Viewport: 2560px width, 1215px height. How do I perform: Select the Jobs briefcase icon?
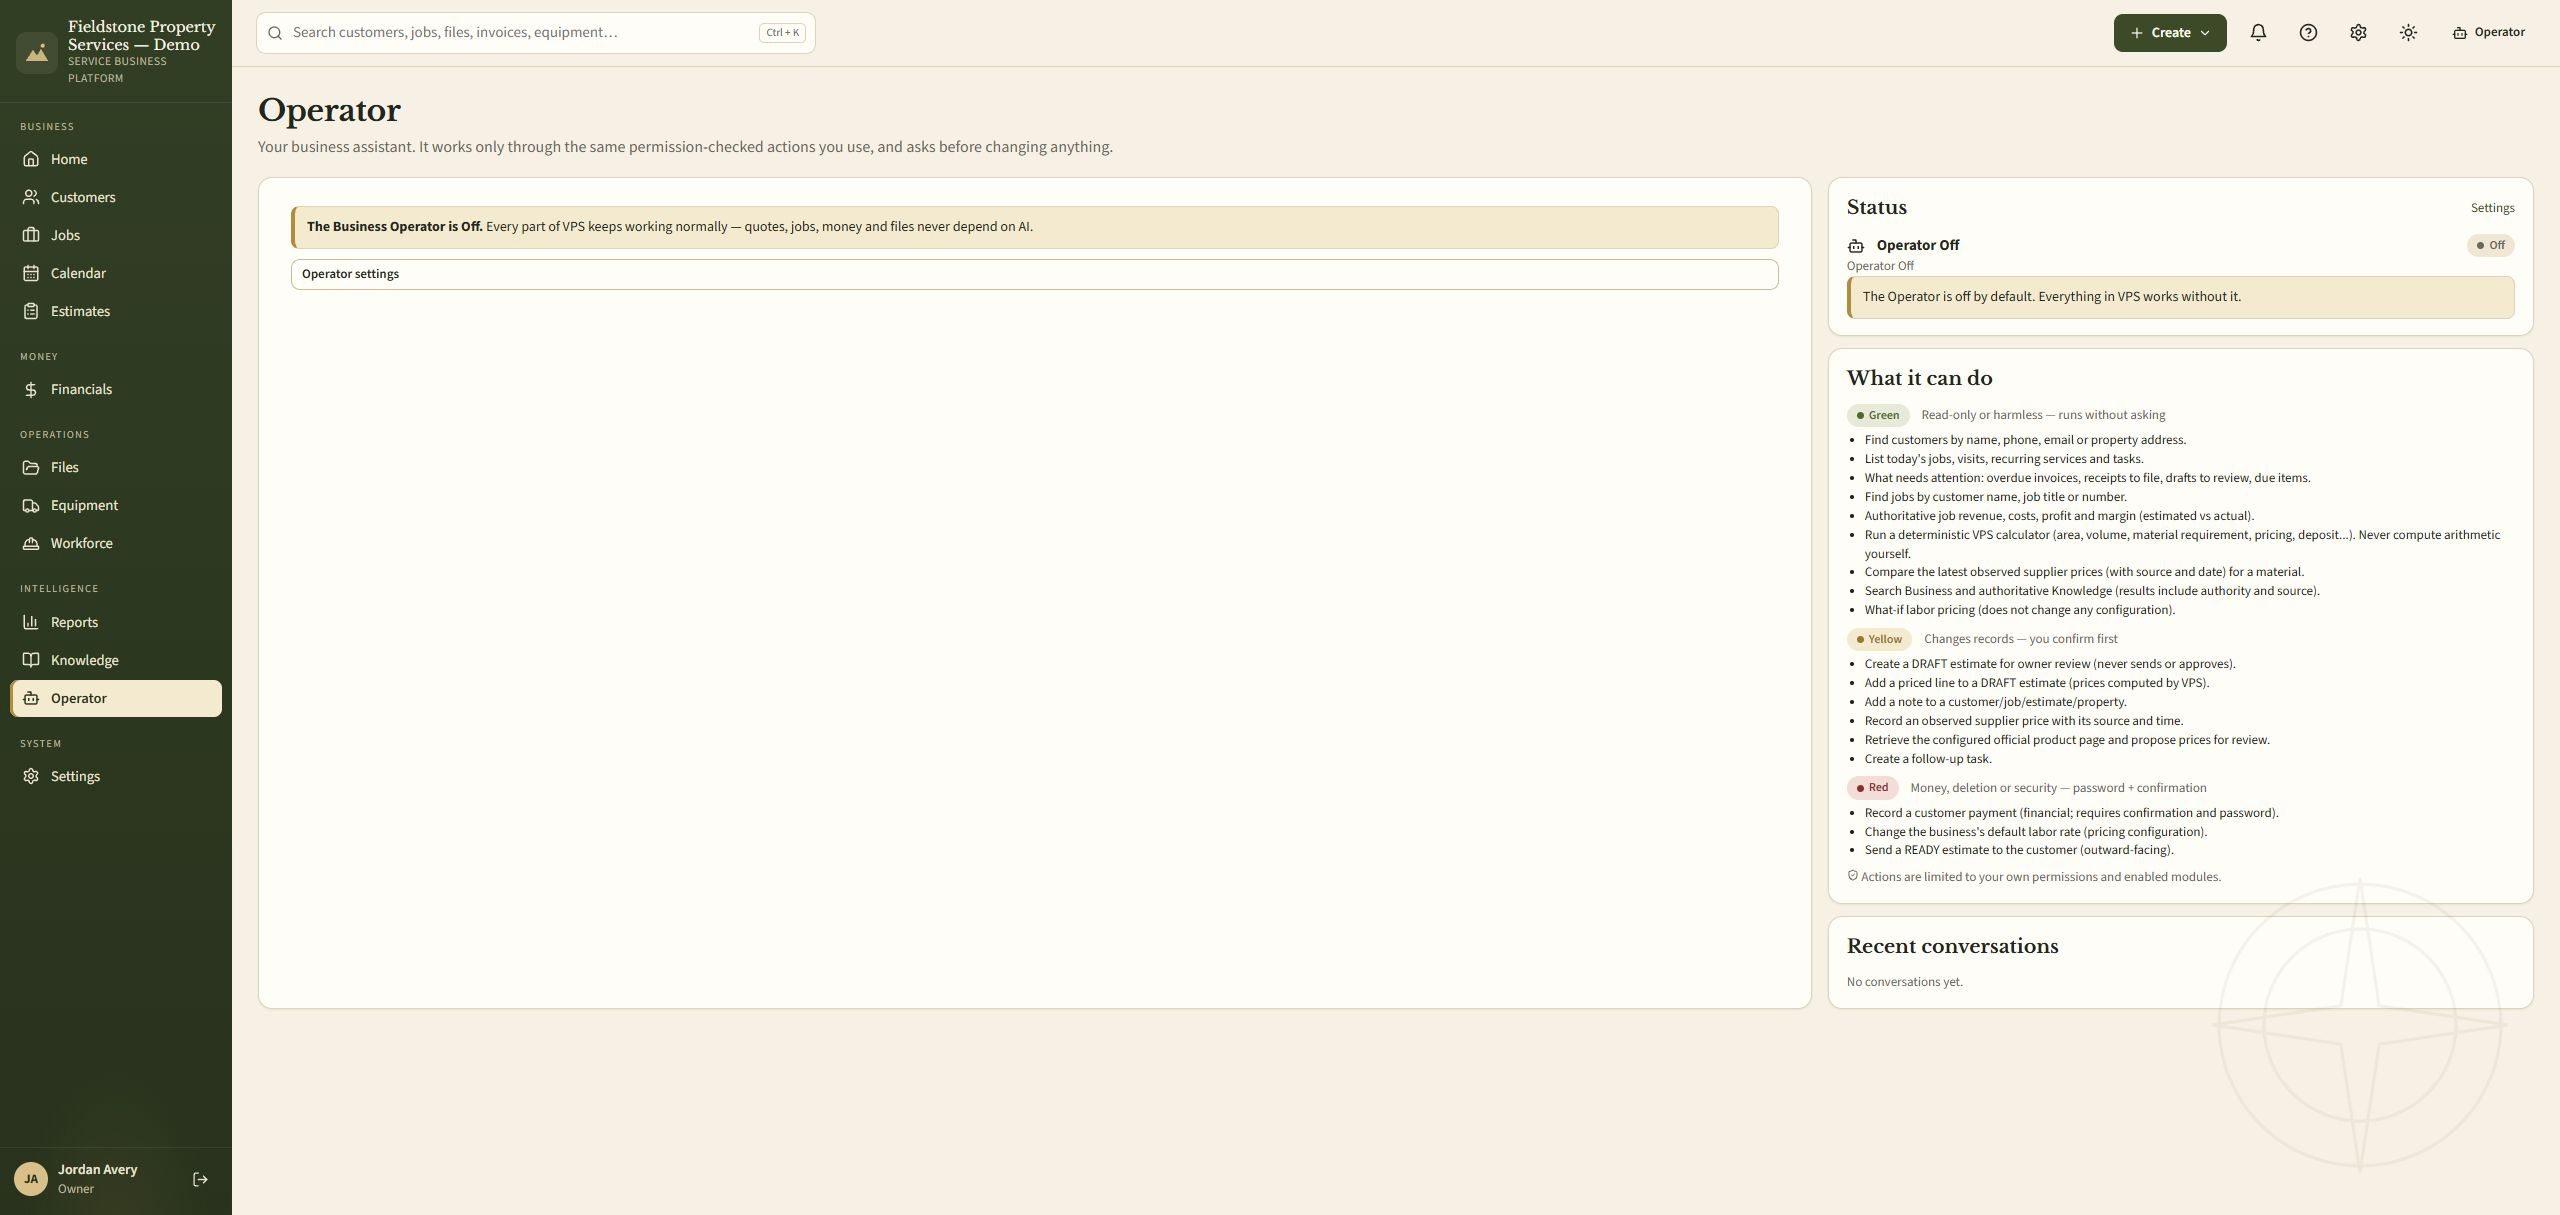click(31, 235)
